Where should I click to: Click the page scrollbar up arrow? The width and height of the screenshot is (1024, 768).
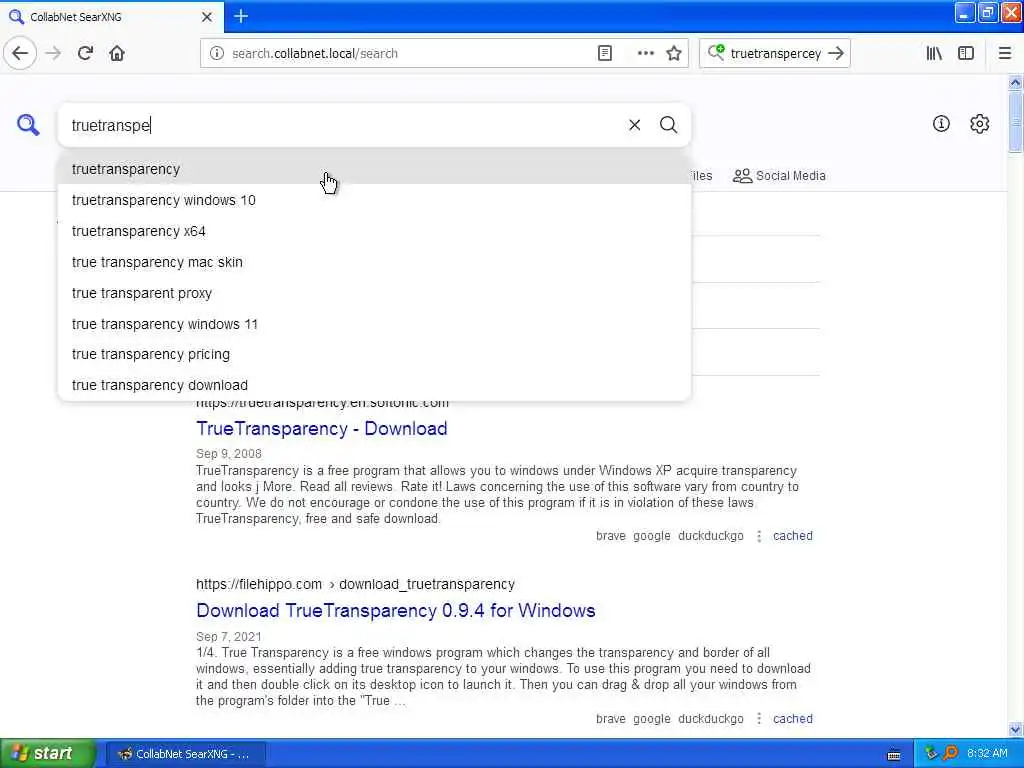pos(1015,82)
